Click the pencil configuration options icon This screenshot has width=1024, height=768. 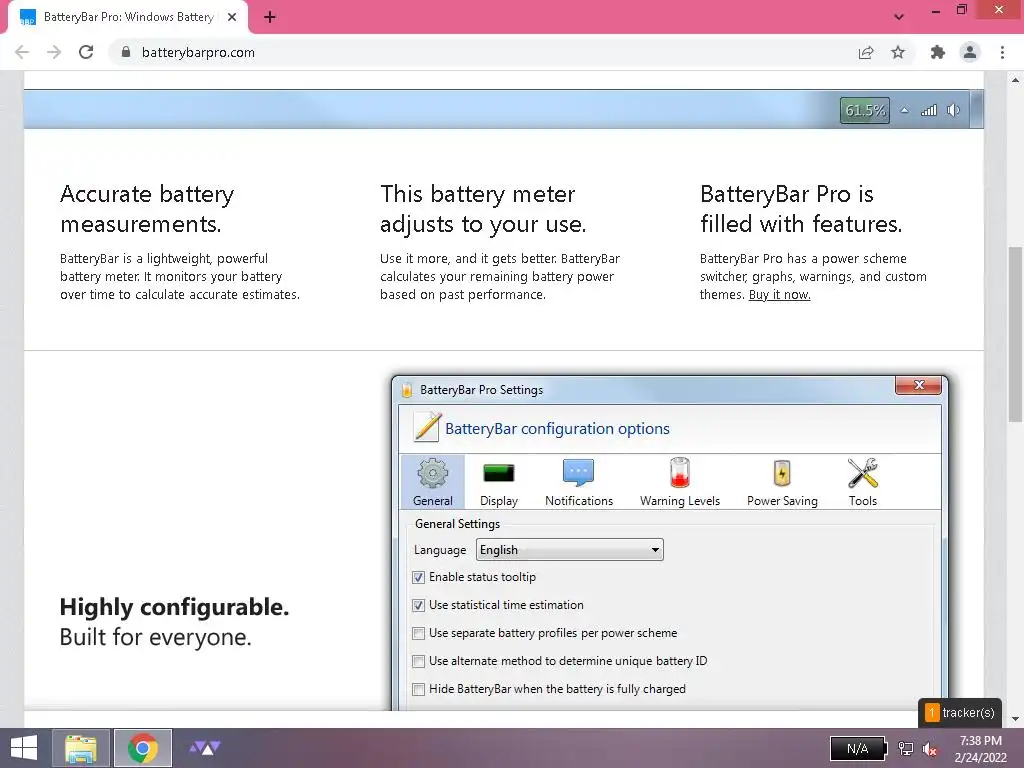pos(427,427)
